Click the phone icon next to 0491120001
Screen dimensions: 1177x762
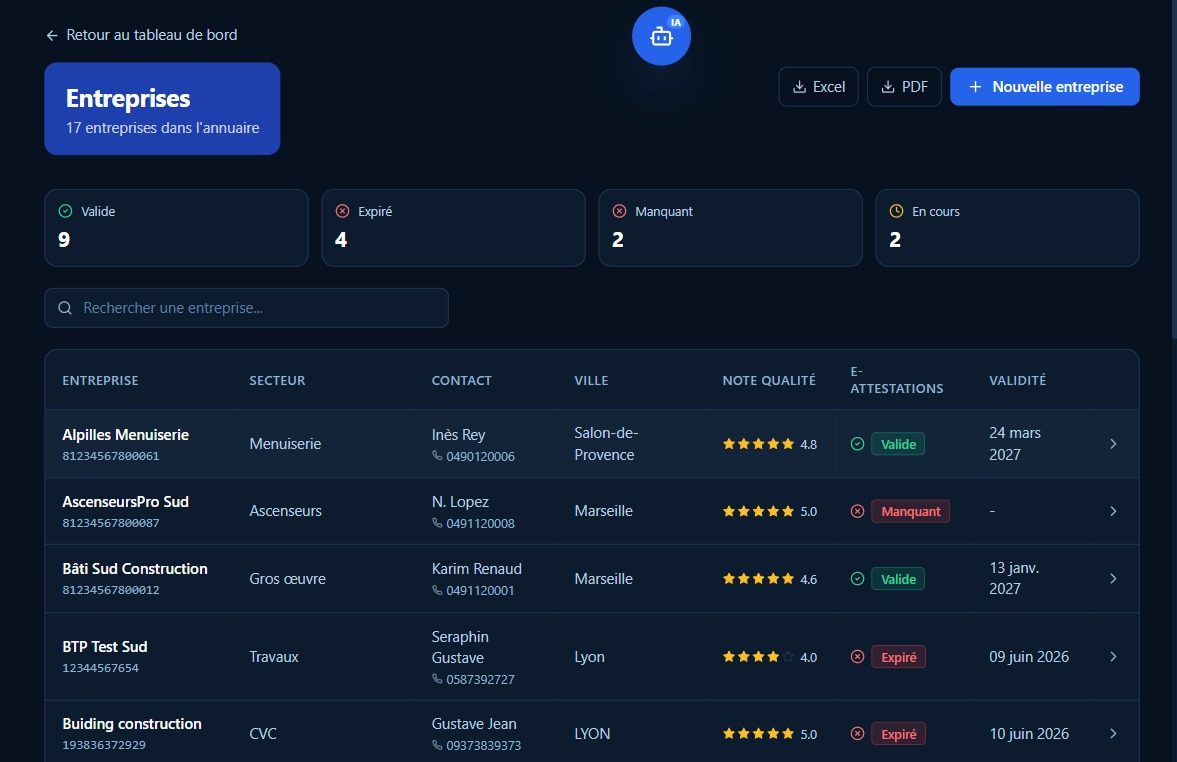pyautogui.click(x=437, y=590)
